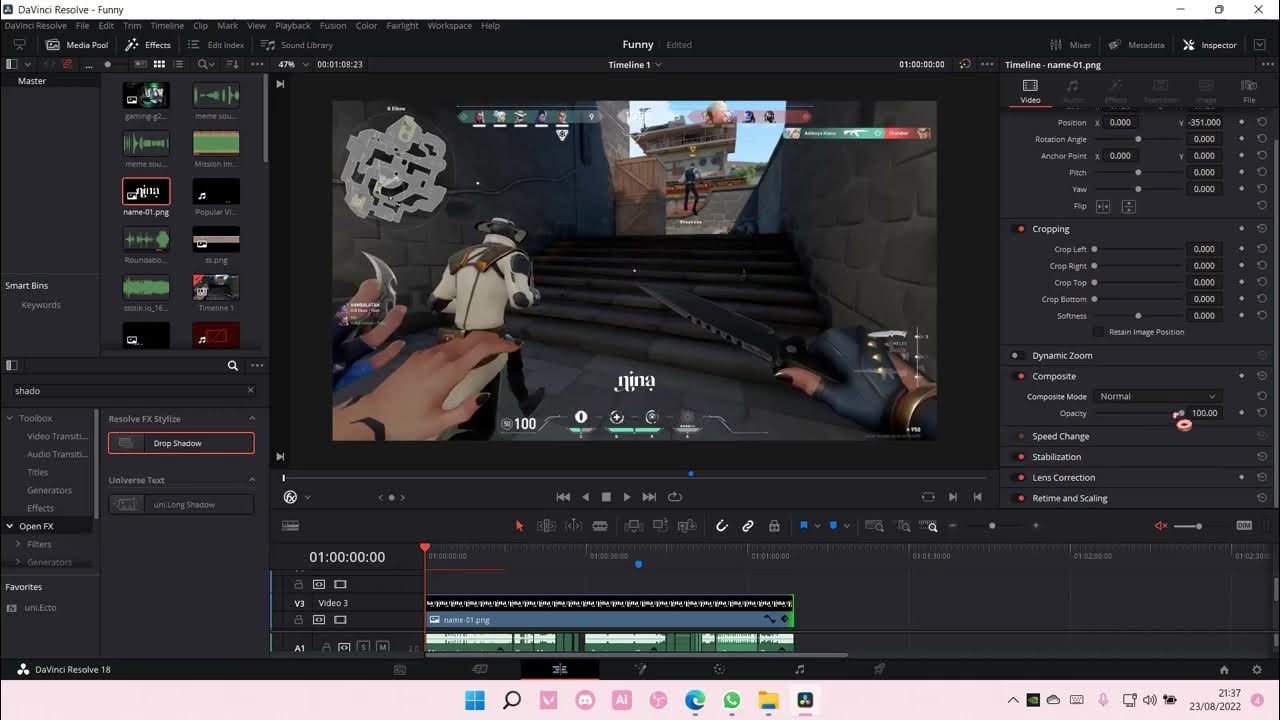The image size is (1280, 720).
Task: Switch to the inspector File tab
Action: coord(1249,91)
